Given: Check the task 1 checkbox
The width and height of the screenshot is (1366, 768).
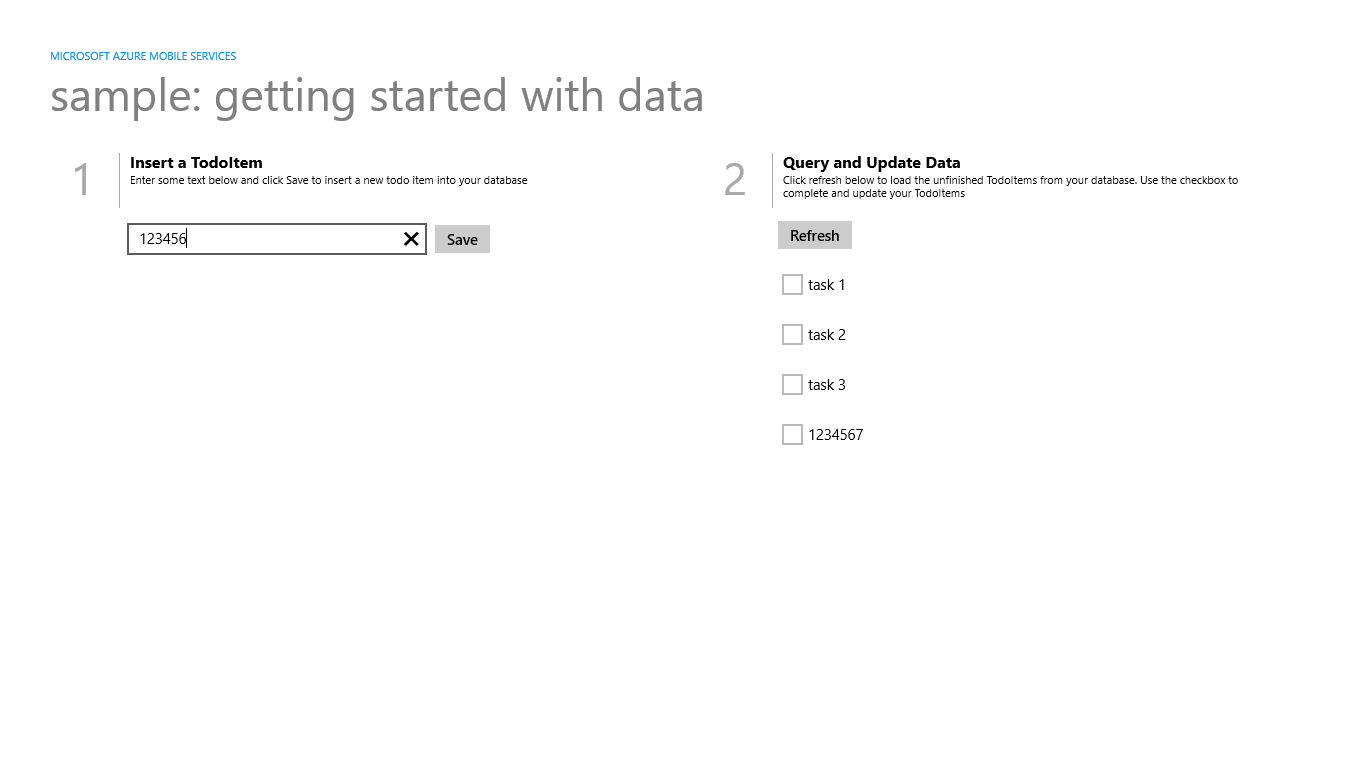Looking at the screenshot, I should (x=792, y=285).
